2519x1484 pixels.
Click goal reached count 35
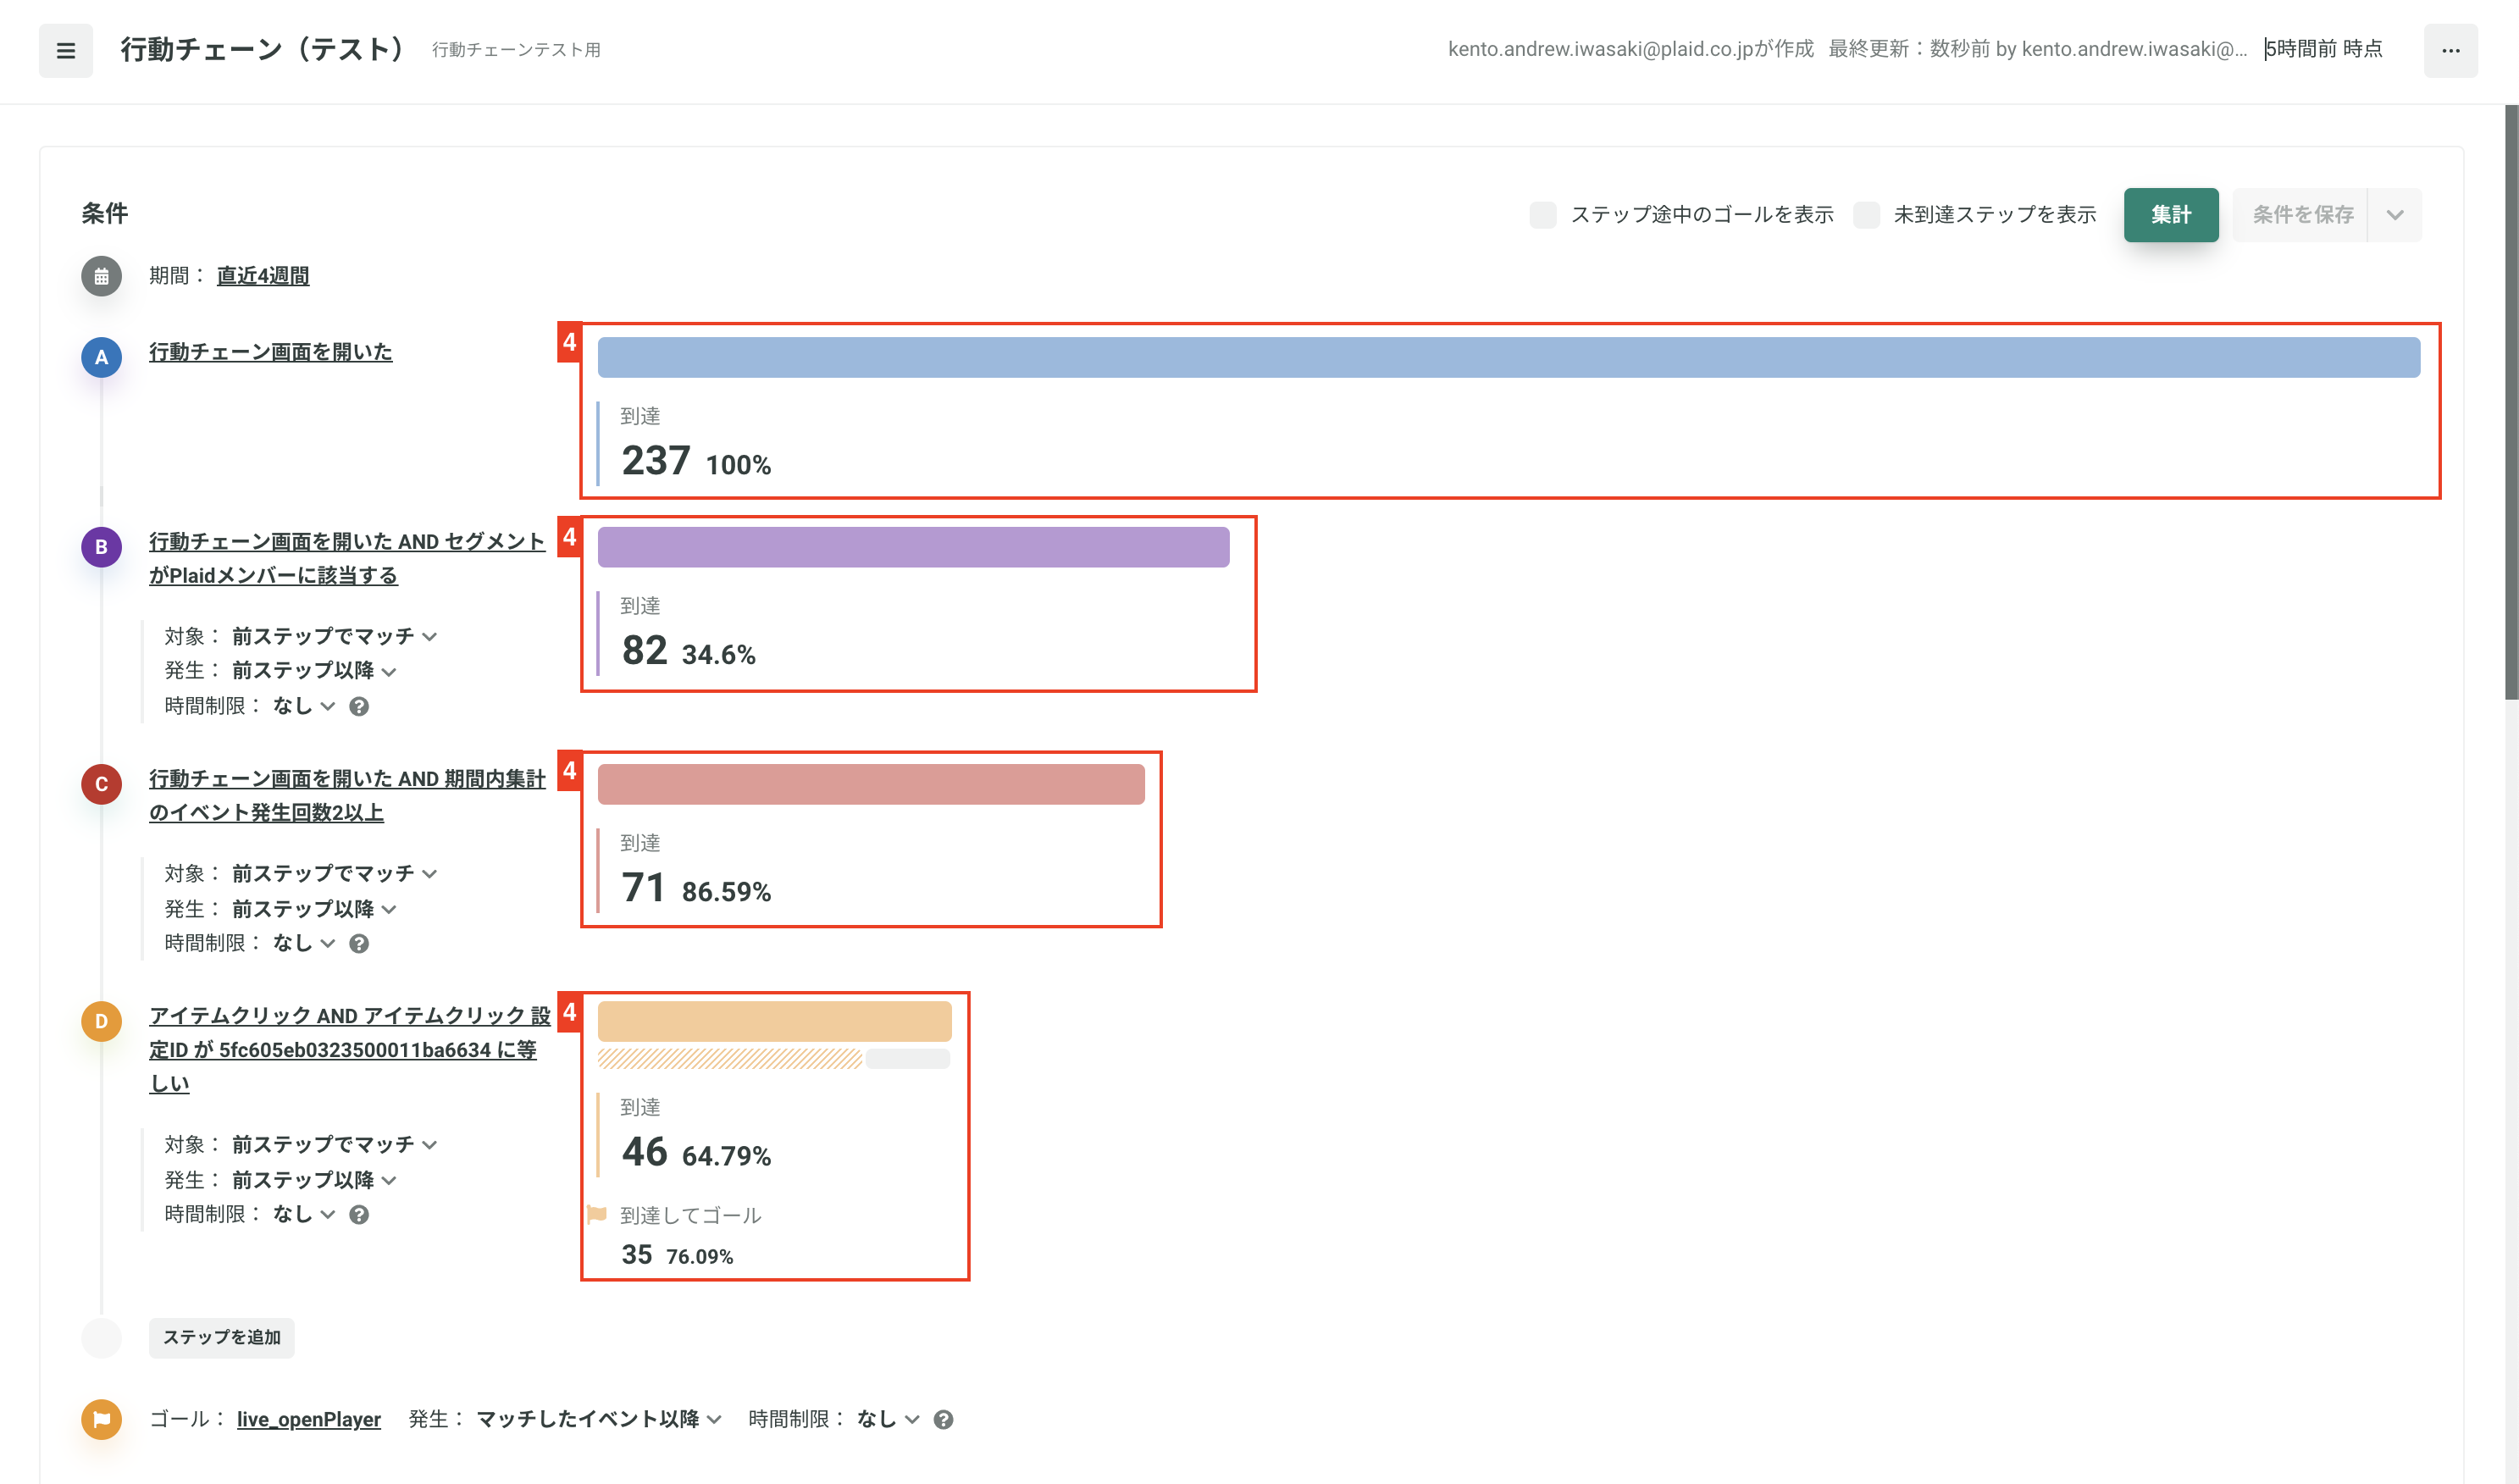pos(637,1255)
